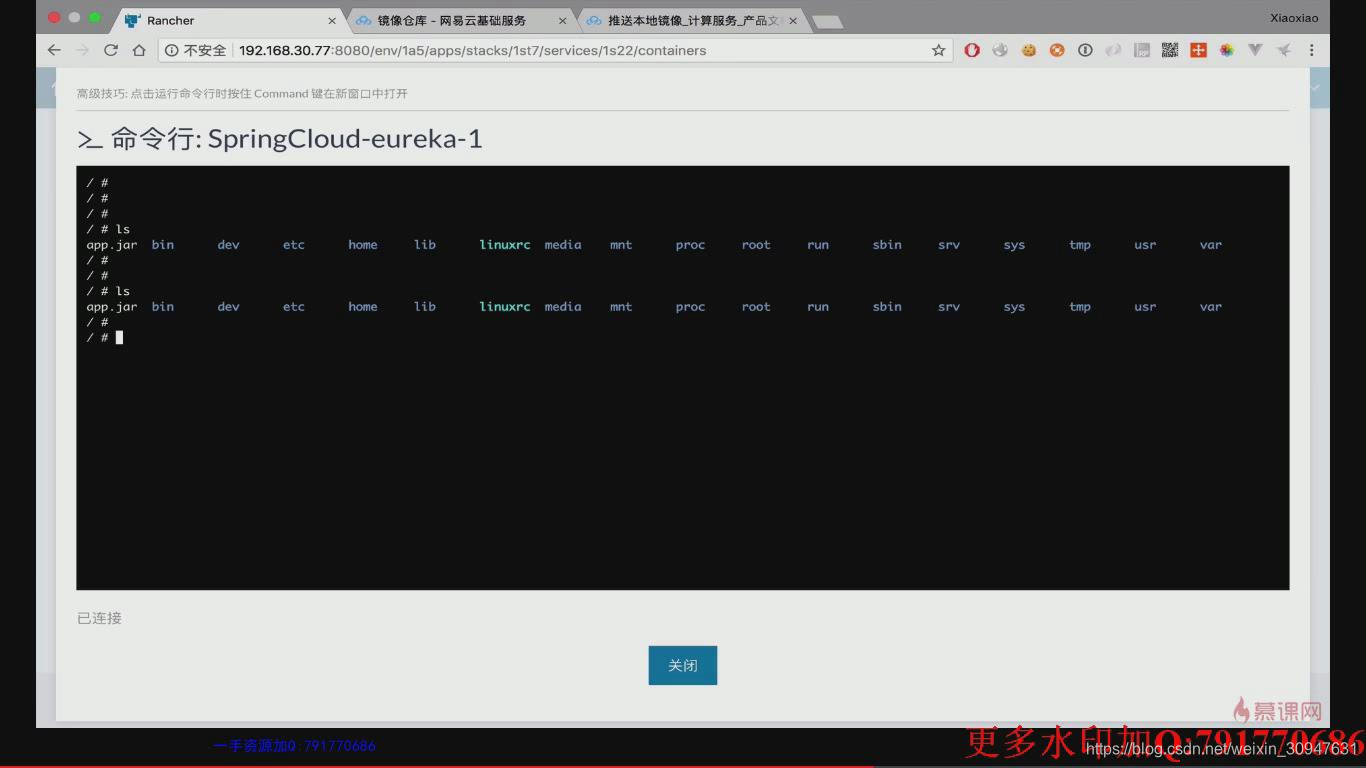Viewport: 1366px width, 768px height.
Task: Open the grey globe extension
Action: click(x=1000, y=50)
